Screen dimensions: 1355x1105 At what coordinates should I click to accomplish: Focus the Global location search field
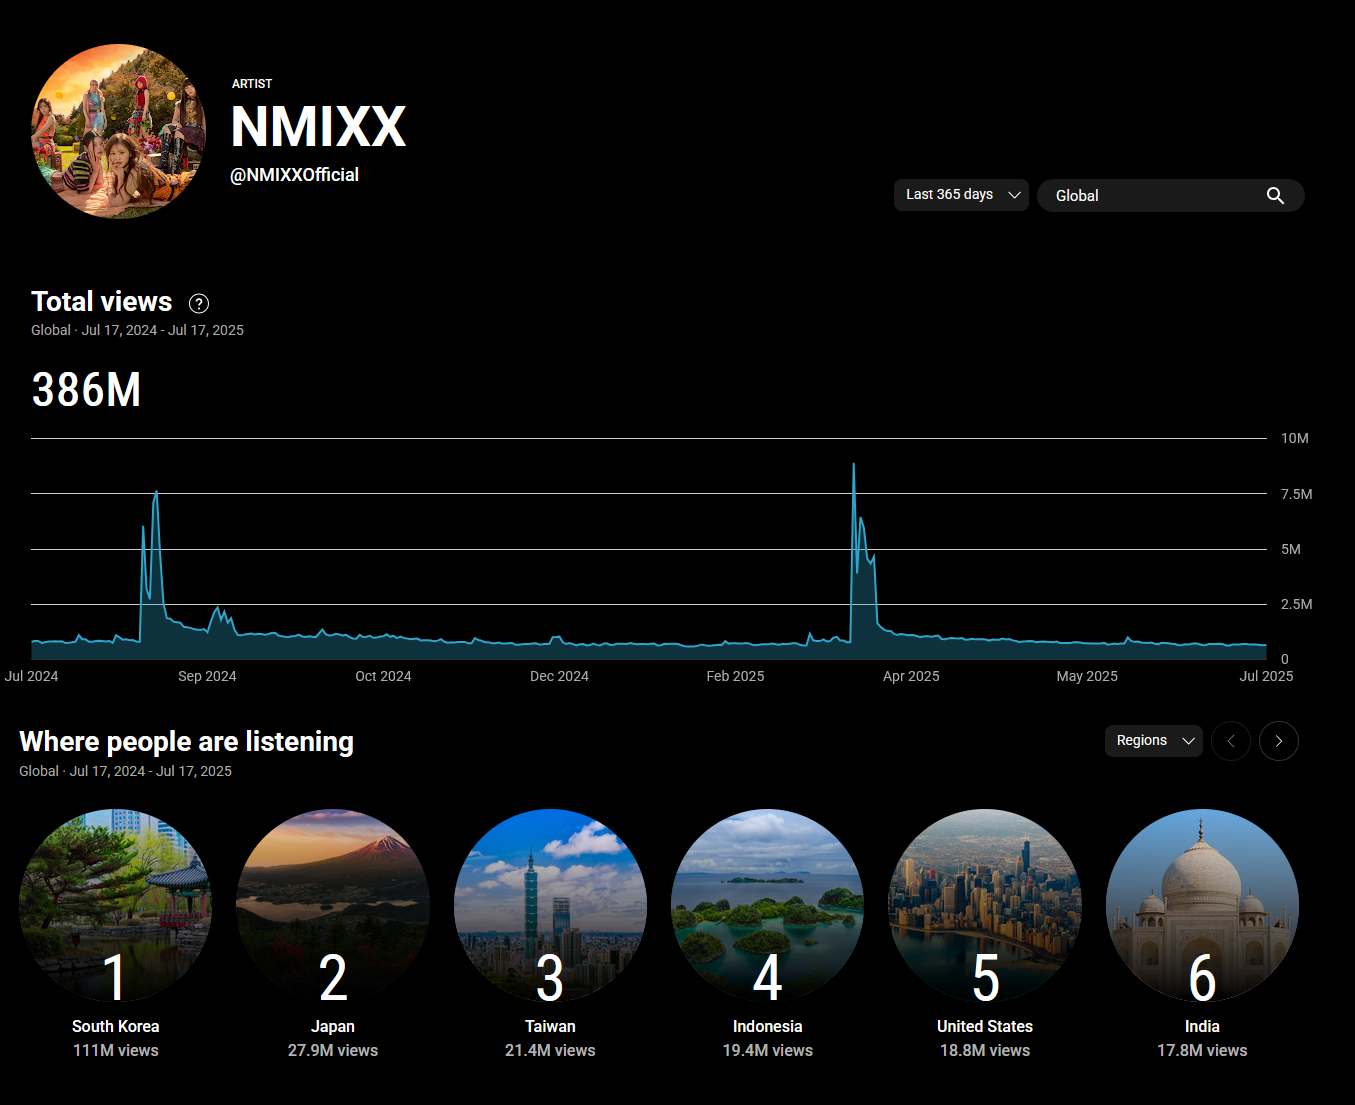click(1171, 196)
